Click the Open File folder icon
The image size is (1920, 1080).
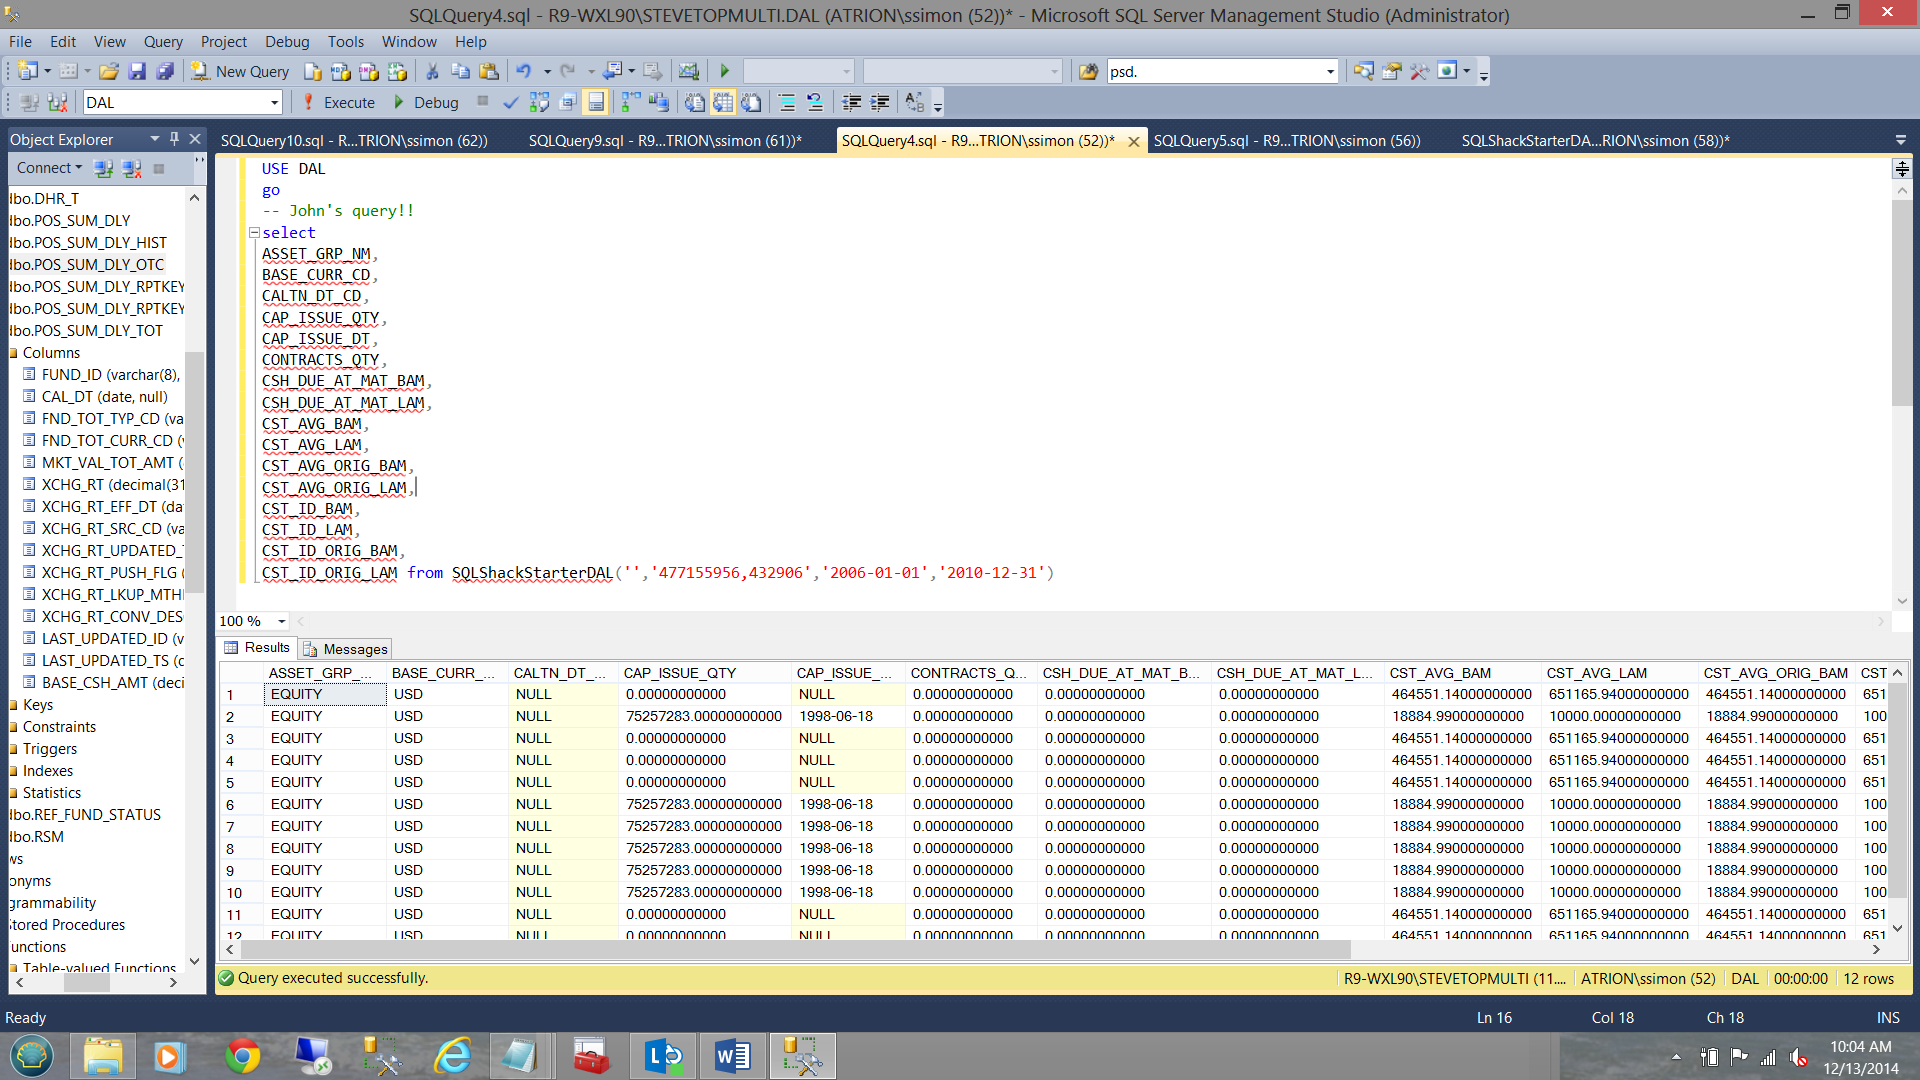[109, 71]
